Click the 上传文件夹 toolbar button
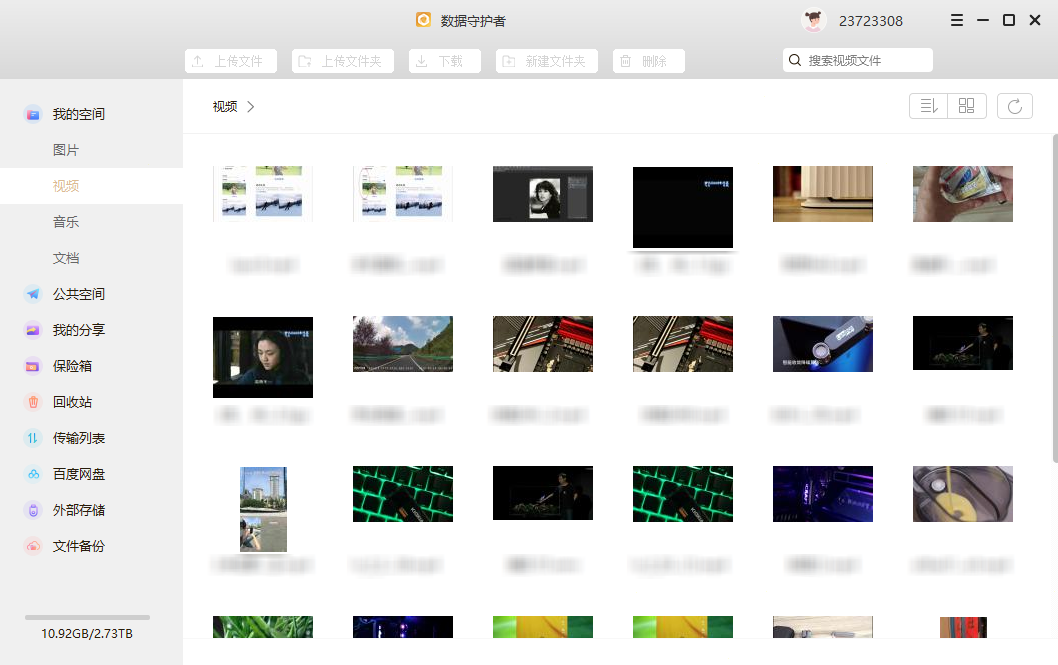The width and height of the screenshot is (1058, 665). tap(343, 61)
